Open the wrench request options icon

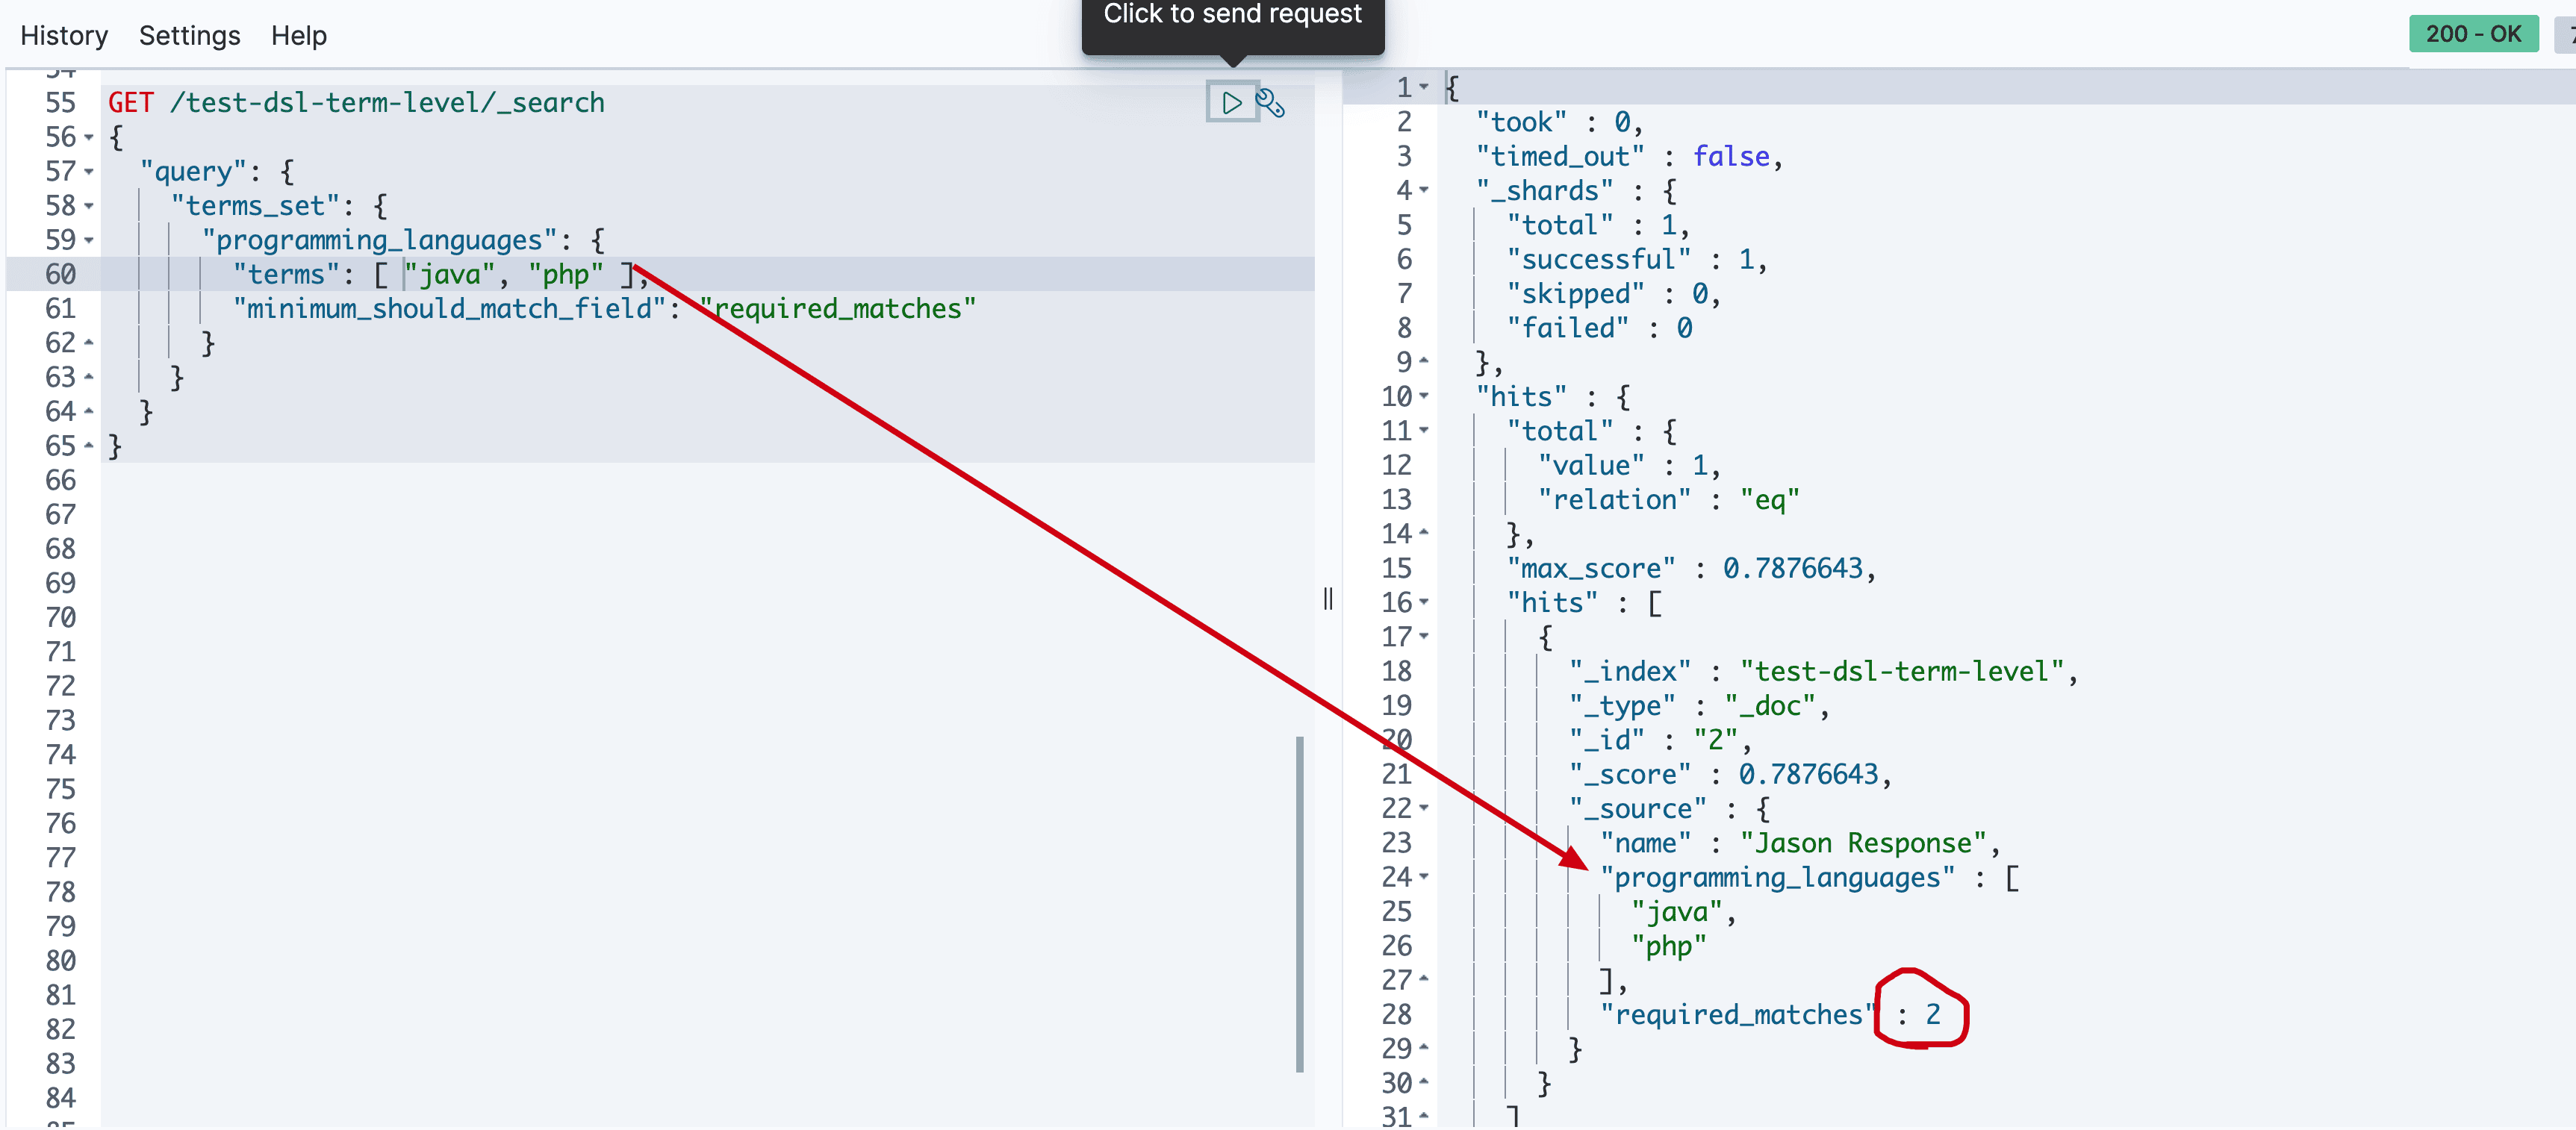click(x=1270, y=102)
